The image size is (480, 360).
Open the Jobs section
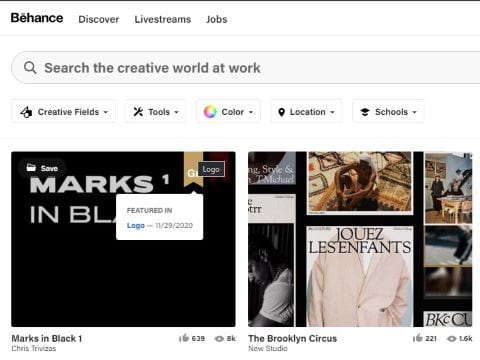[x=217, y=19]
